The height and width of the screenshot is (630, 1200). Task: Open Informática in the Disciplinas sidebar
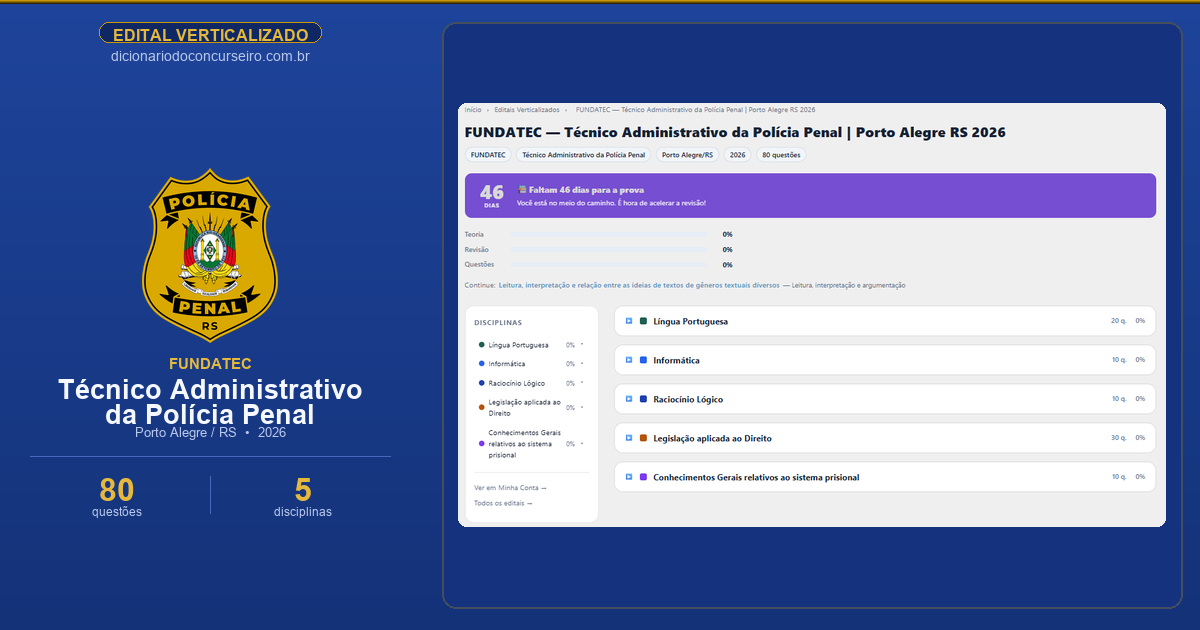(x=506, y=364)
